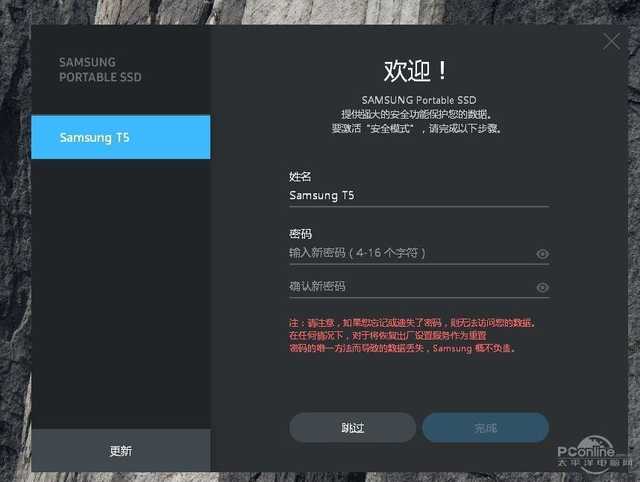640x482 pixels.
Task: Click the 安全模式 activation description text
Action: pos(416,129)
